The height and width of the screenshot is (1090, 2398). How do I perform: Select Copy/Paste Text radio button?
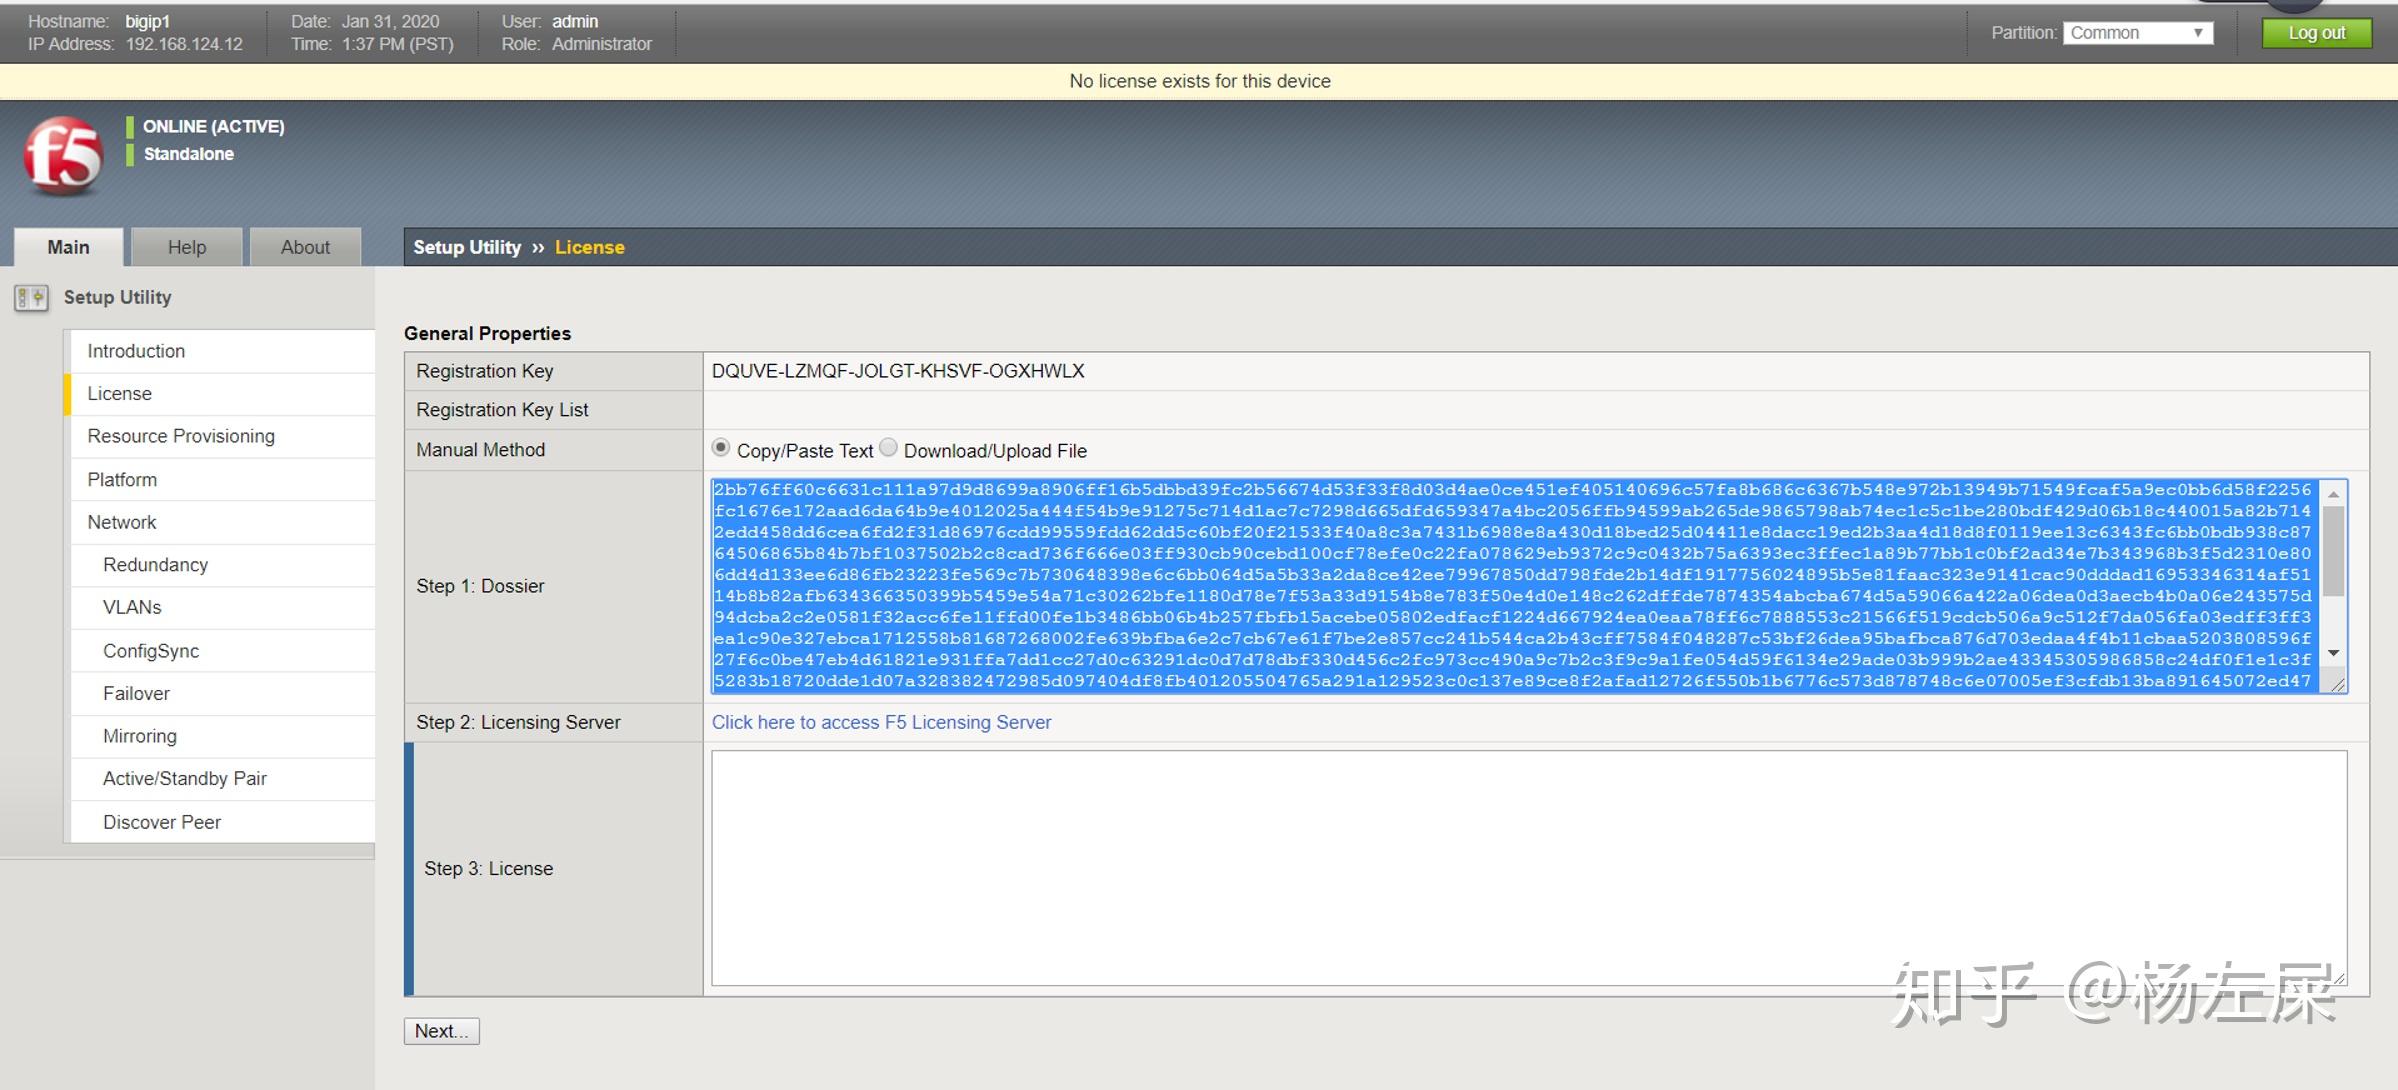(x=721, y=448)
